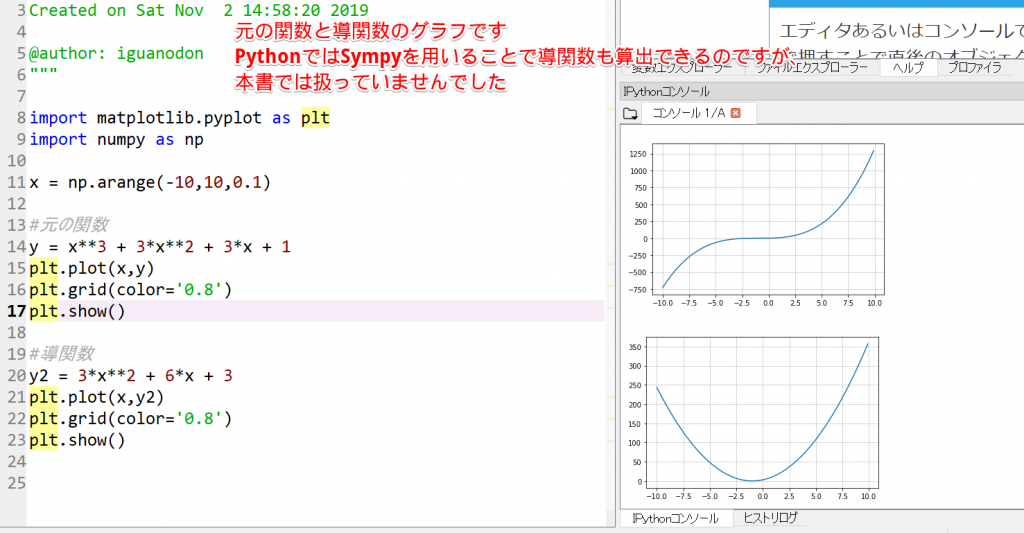Close the コンソール 1/A tab

(735, 113)
